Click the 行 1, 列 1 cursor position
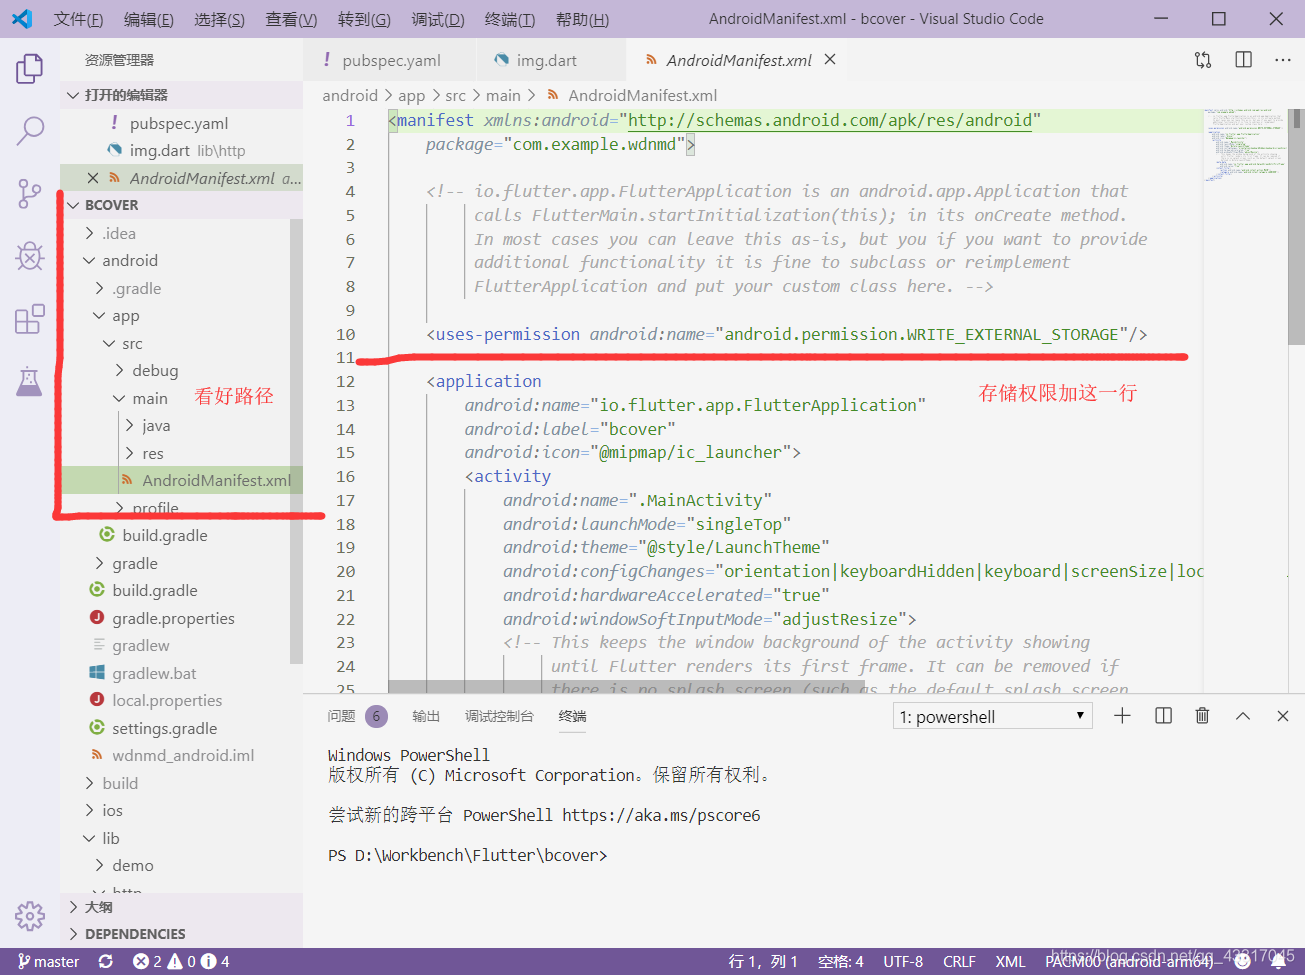1305x975 pixels. 763,961
